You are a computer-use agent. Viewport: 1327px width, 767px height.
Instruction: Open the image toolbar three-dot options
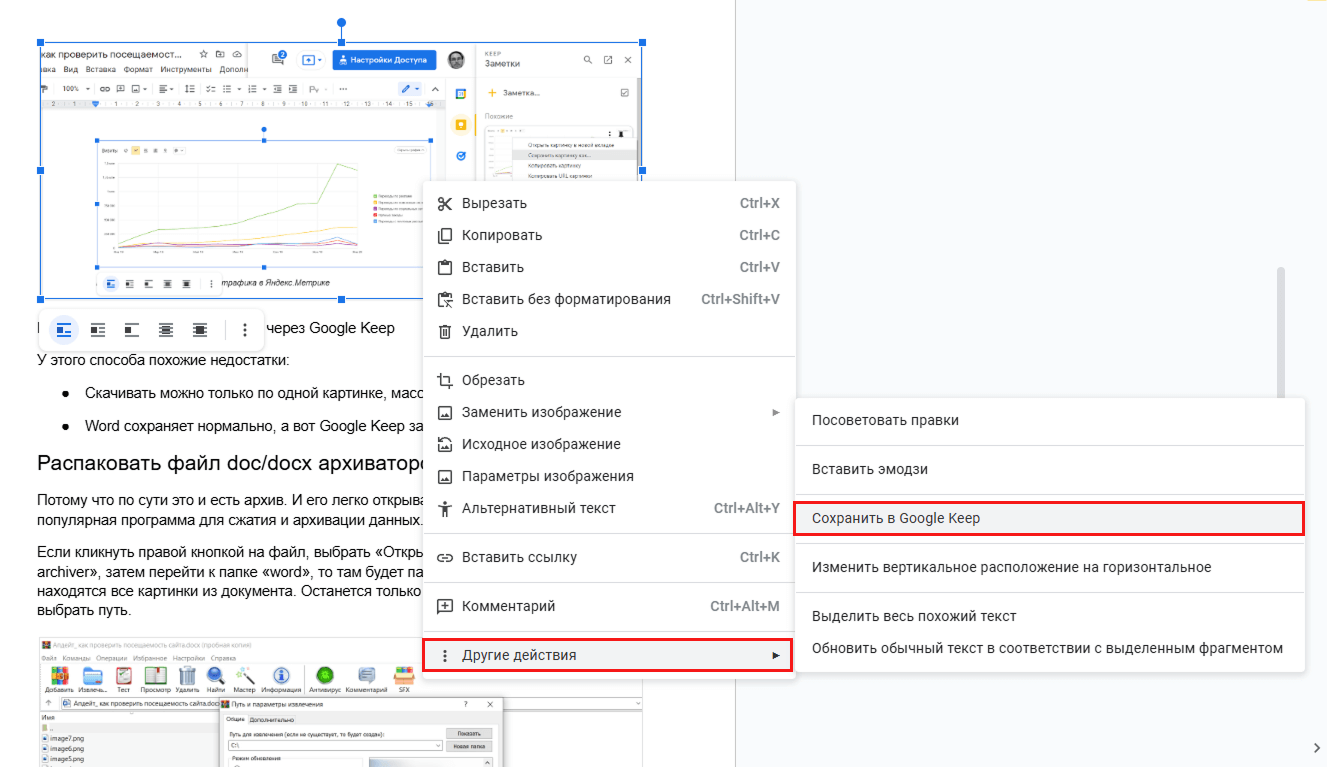[245, 329]
